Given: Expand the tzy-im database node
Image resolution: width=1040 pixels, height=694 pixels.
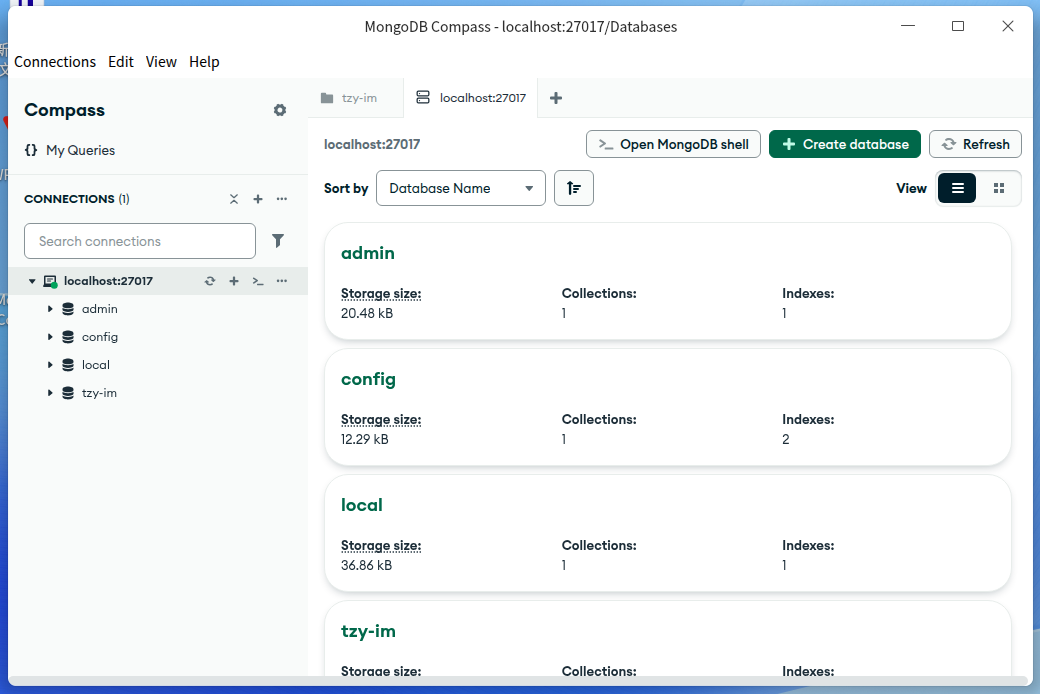Looking at the screenshot, I should click(50, 393).
